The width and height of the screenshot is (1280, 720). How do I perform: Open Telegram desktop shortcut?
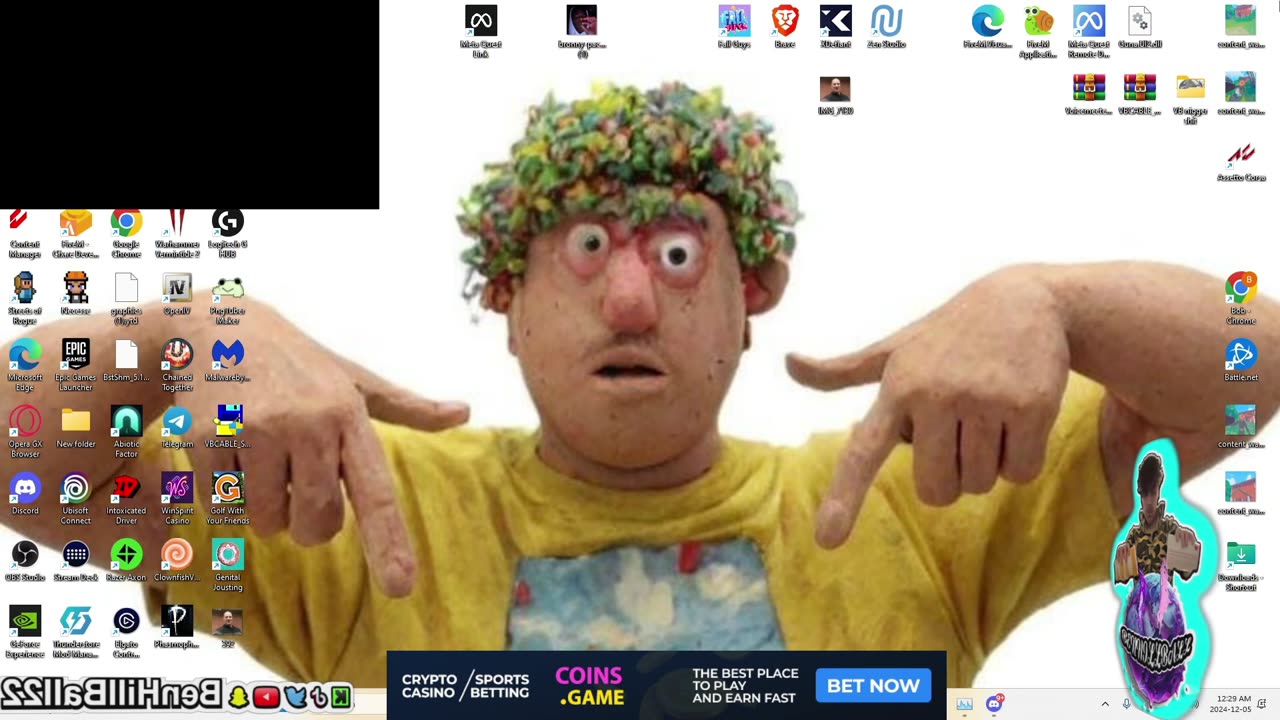[x=177, y=428]
